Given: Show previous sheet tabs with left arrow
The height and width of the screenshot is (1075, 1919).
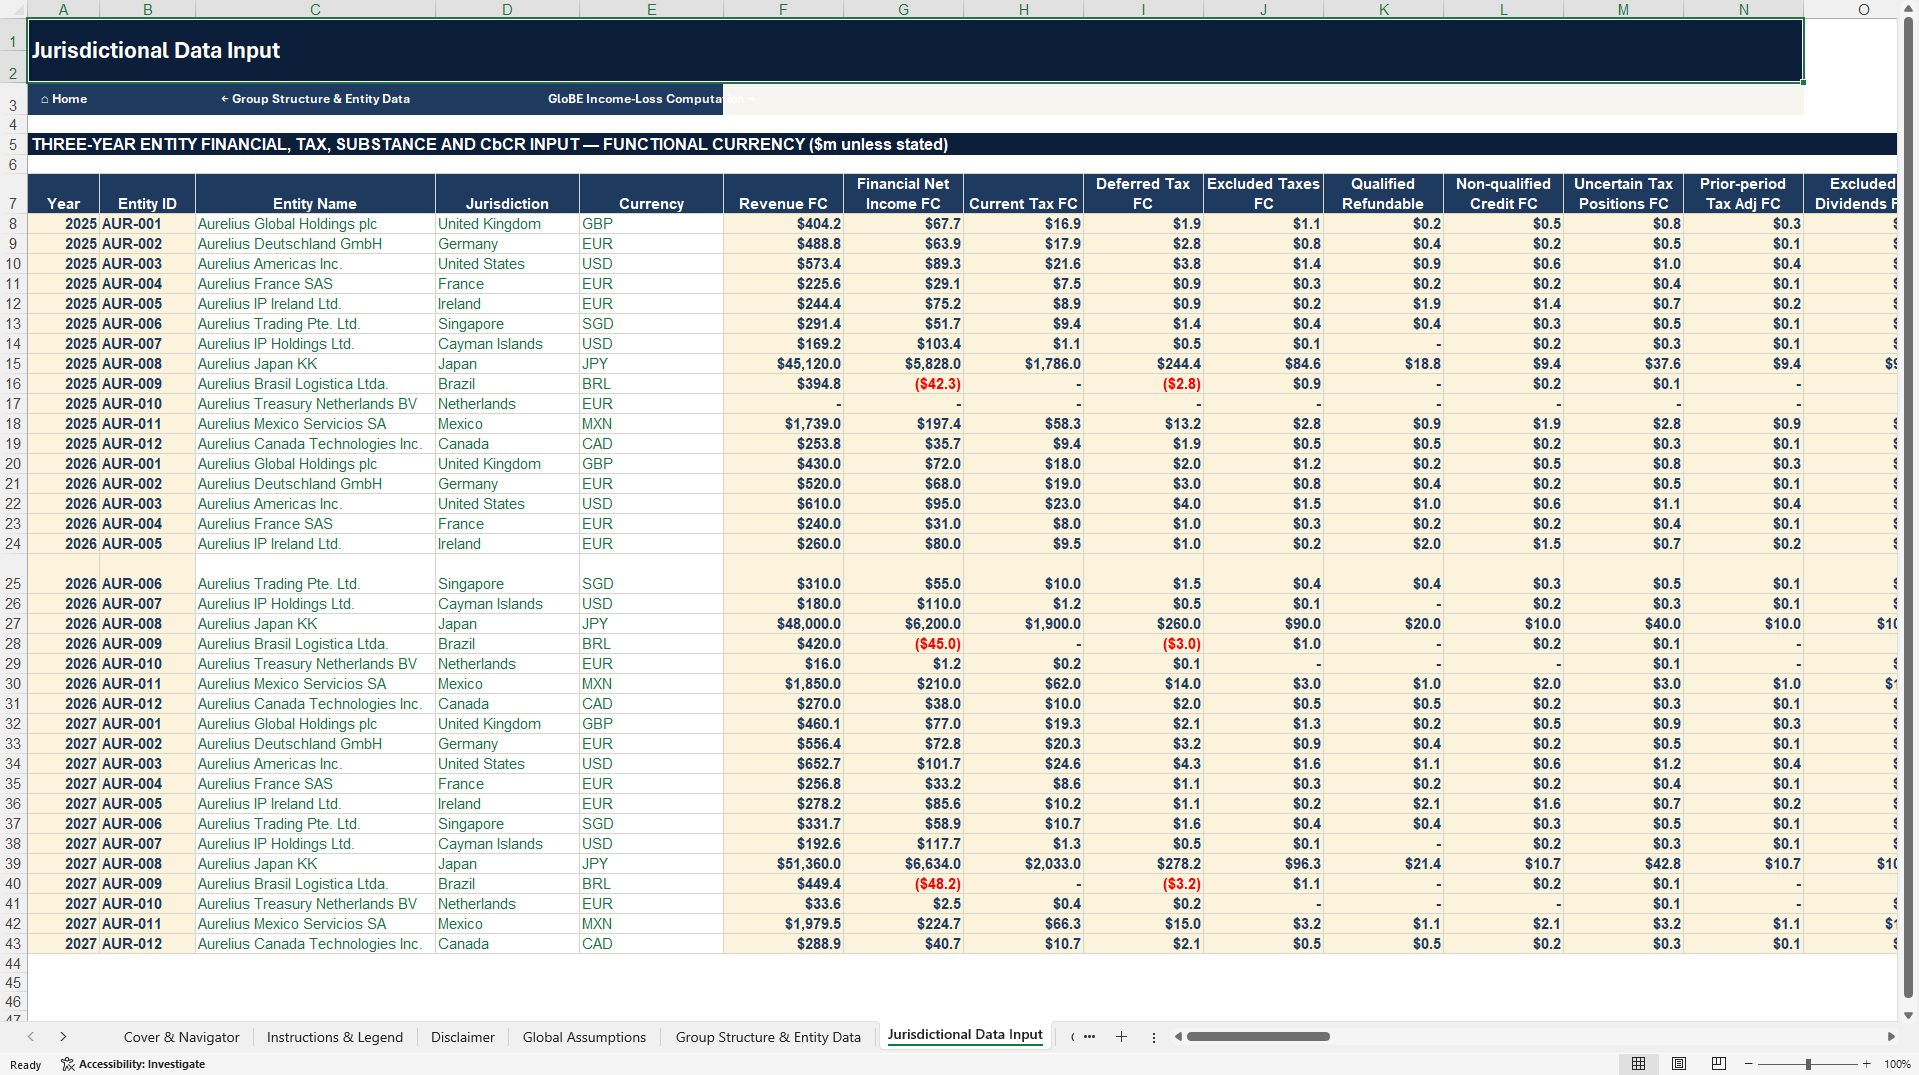Looking at the screenshot, I should click(x=31, y=1037).
